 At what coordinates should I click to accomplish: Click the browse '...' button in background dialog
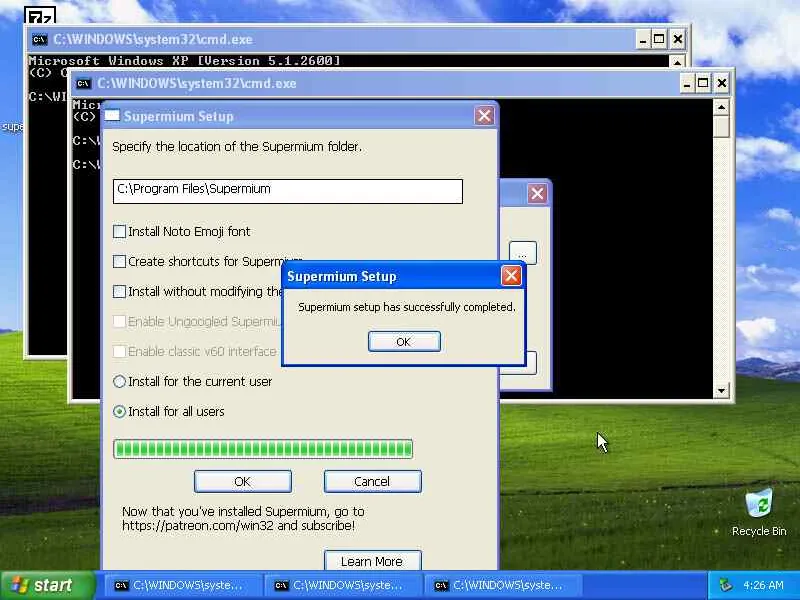[522, 253]
